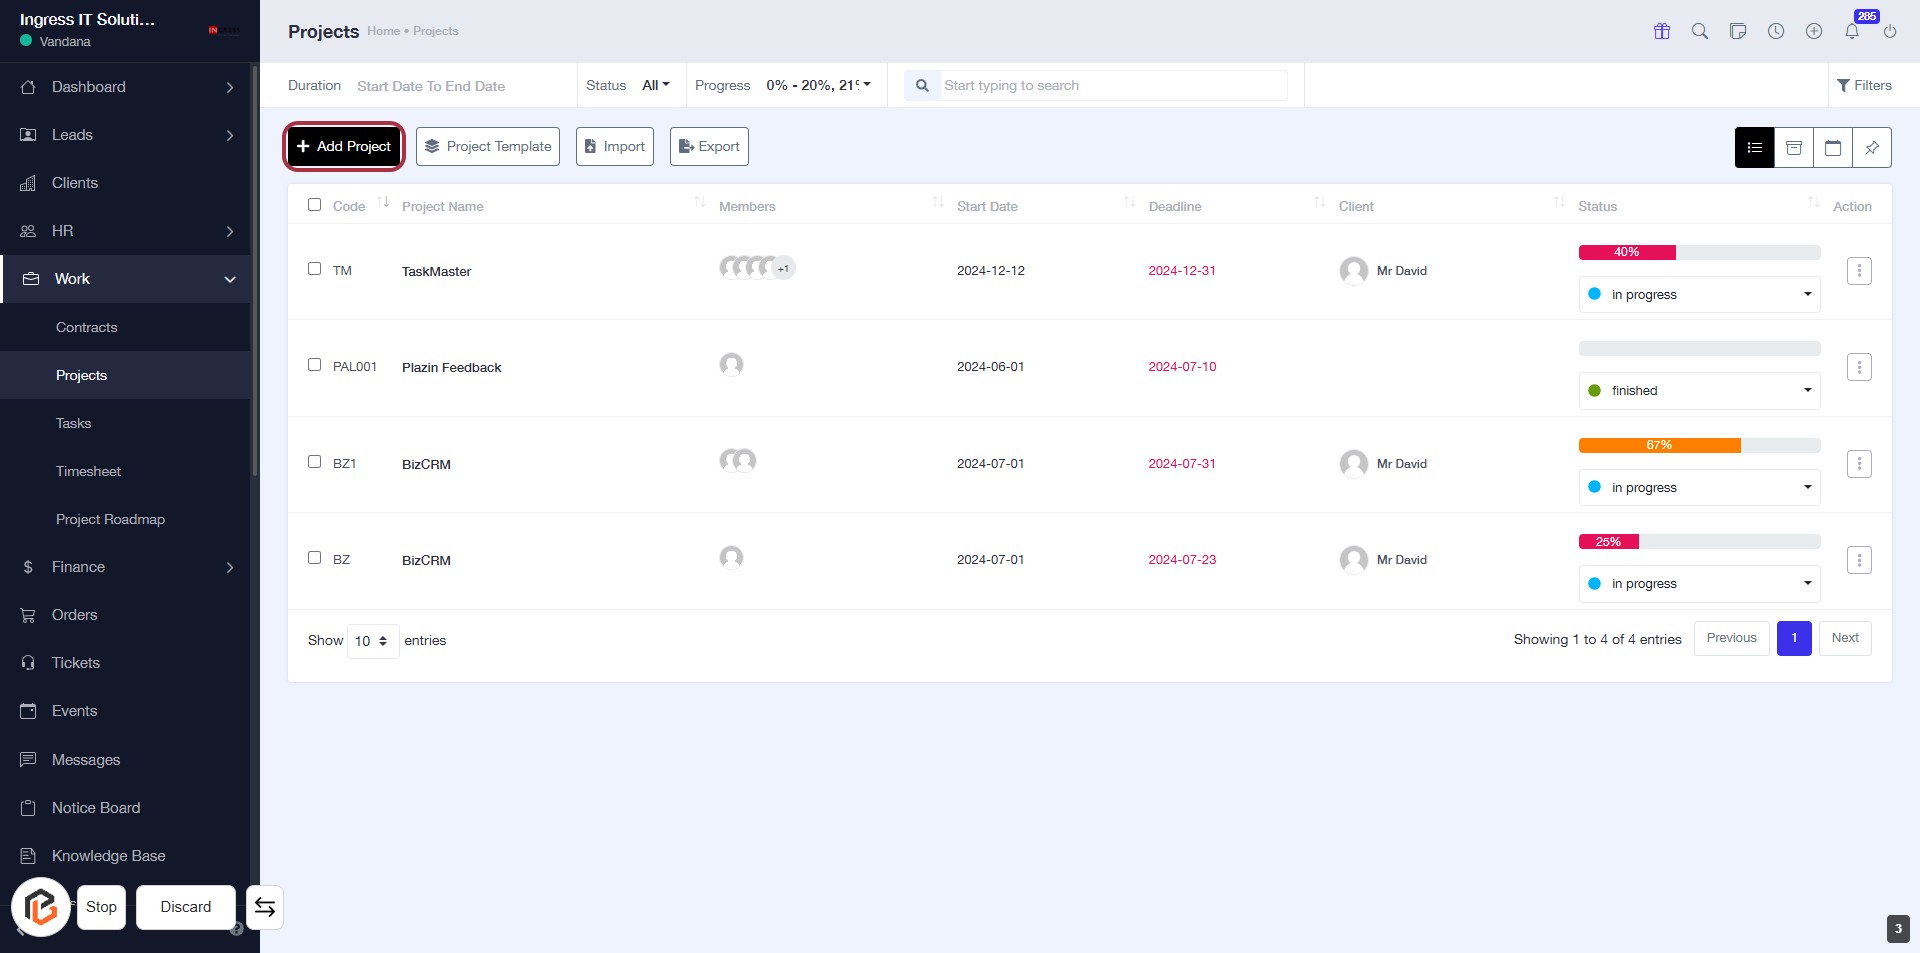The image size is (1920, 953).
Task: Select the Plazin Feedback row checkbox
Action: [315, 365]
